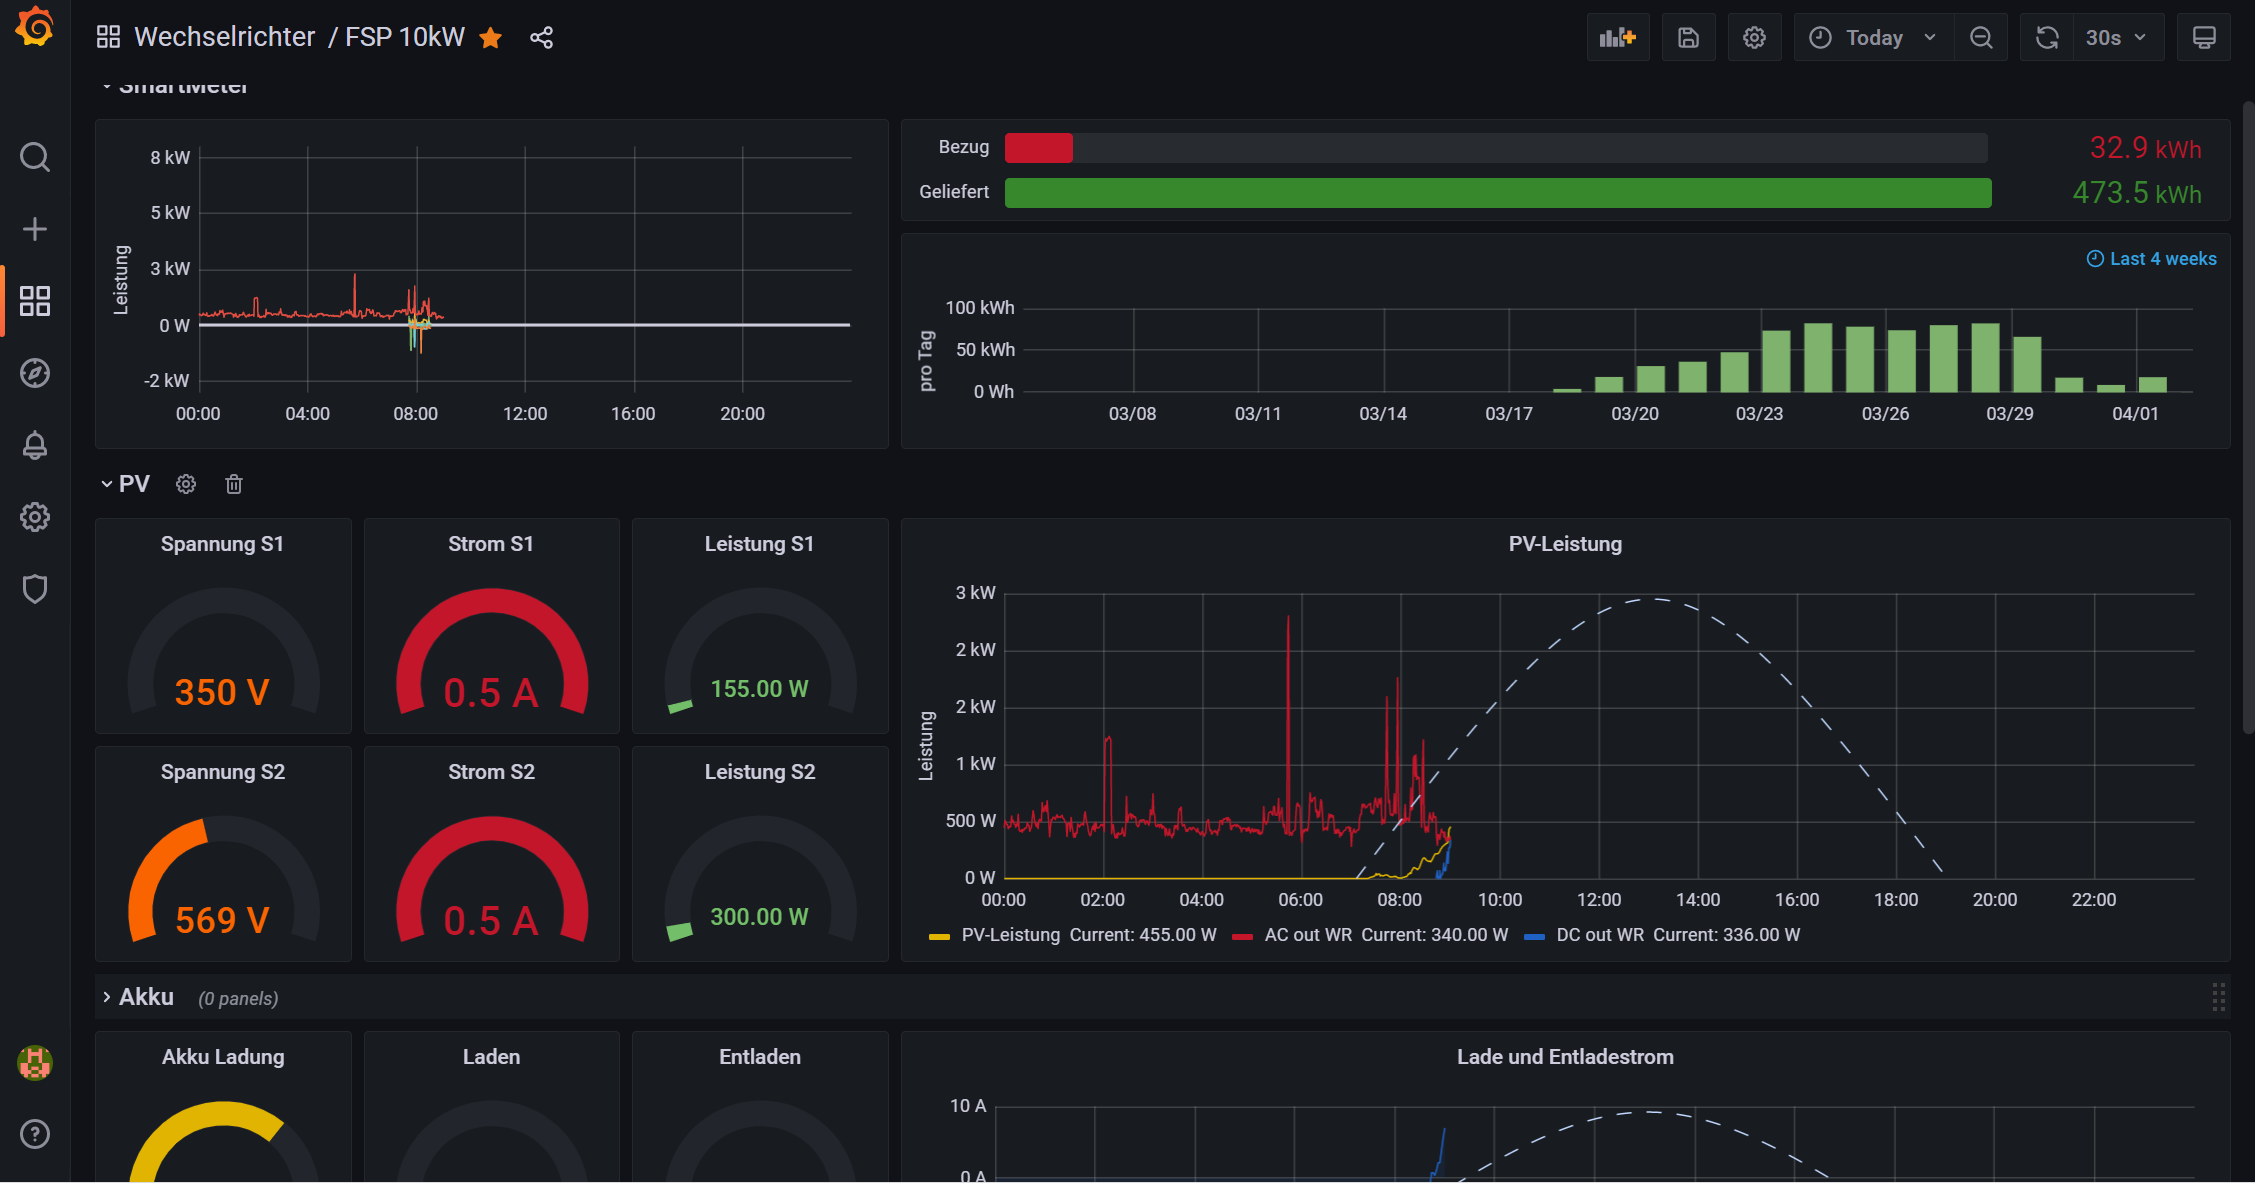Viewport: 2255px width, 1183px height.
Task: Delete PV row using trash icon
Action: (x=234, y=484)
